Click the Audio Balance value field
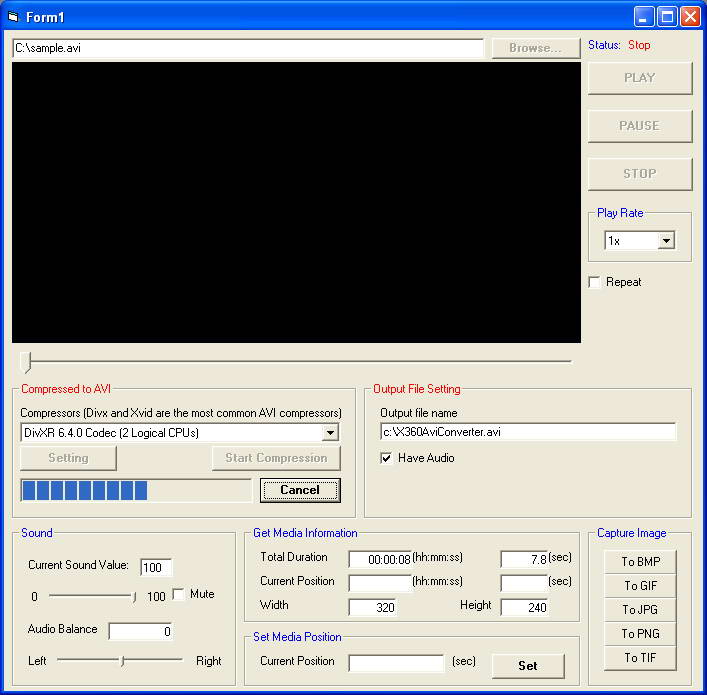707x695 pixels. pos(140,631)
